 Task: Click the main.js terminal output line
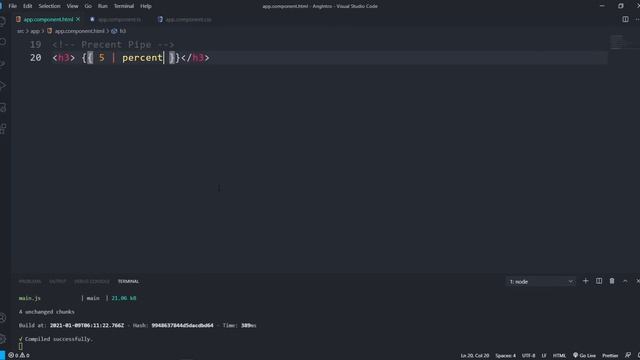78,298
